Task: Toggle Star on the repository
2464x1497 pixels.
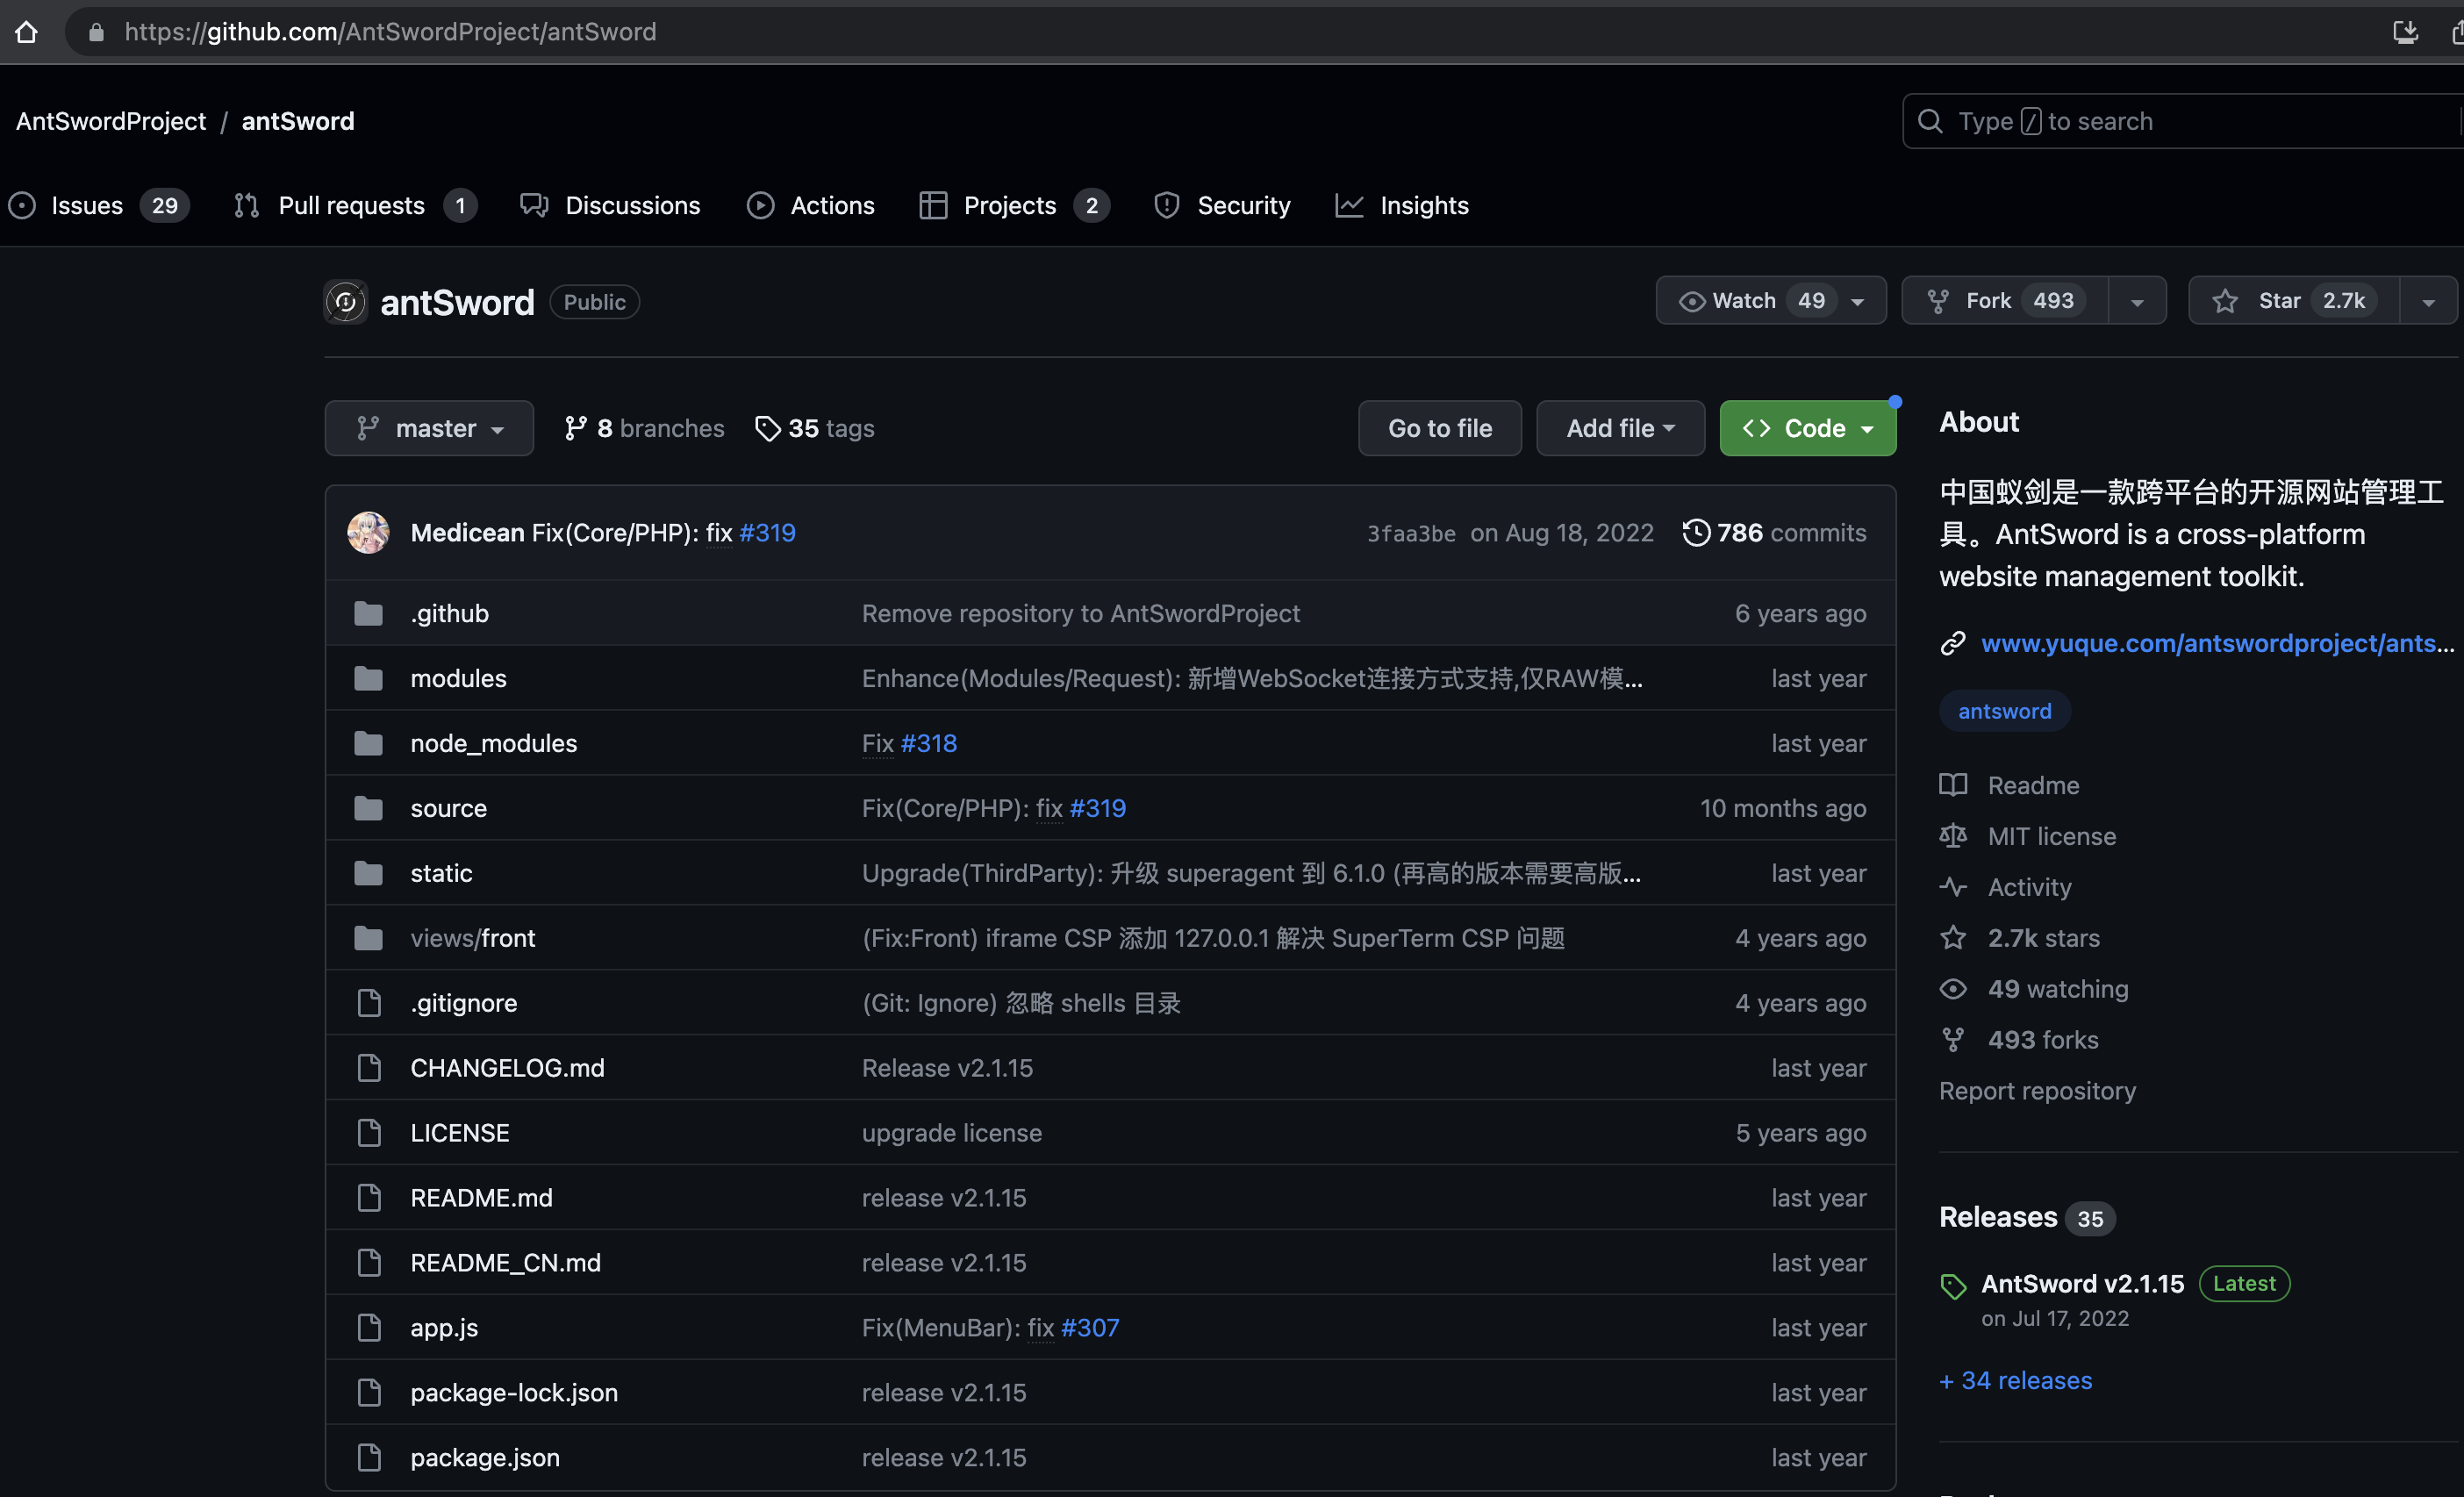Action: (x=2293, y=301)
